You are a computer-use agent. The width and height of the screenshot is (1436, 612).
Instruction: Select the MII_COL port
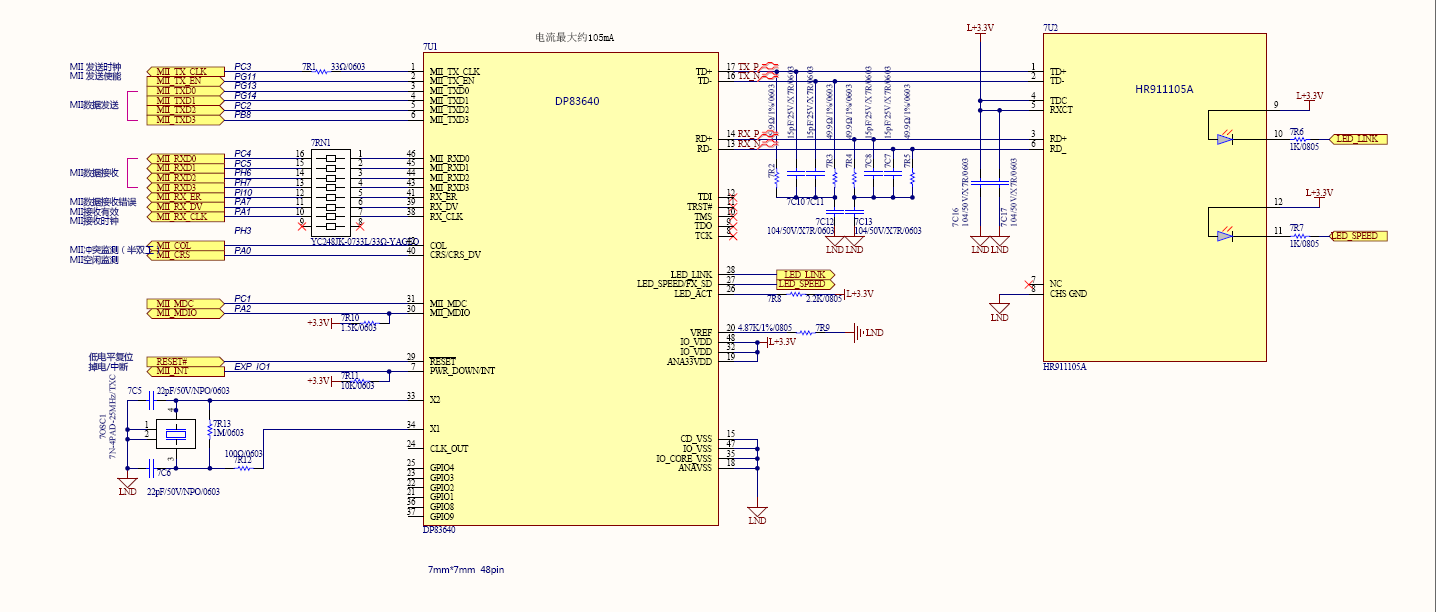click(185, 245)
